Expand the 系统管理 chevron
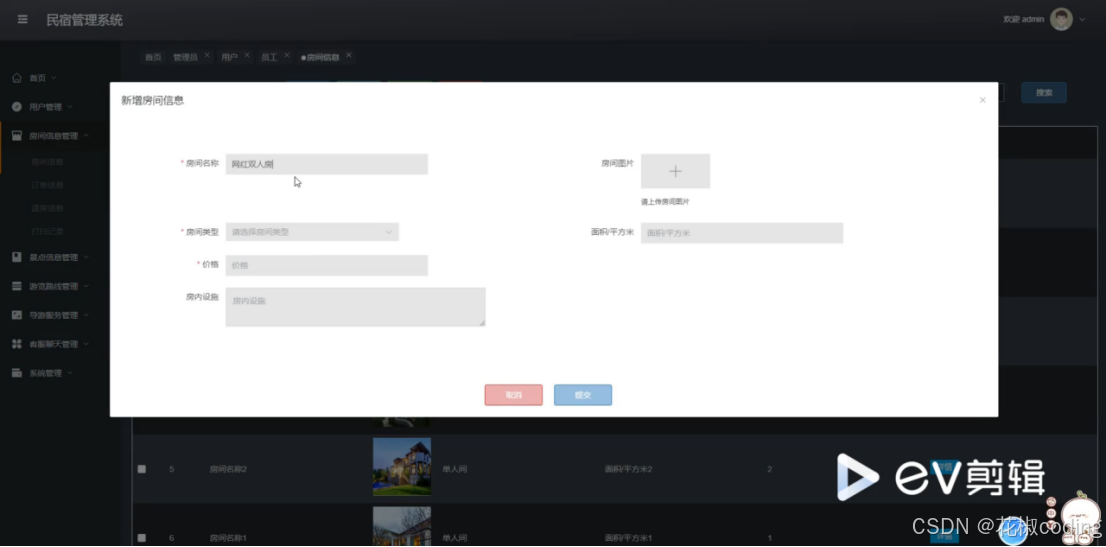This screenshot has height=547, width=1106. pyautogui.click(x=70, y=373)
